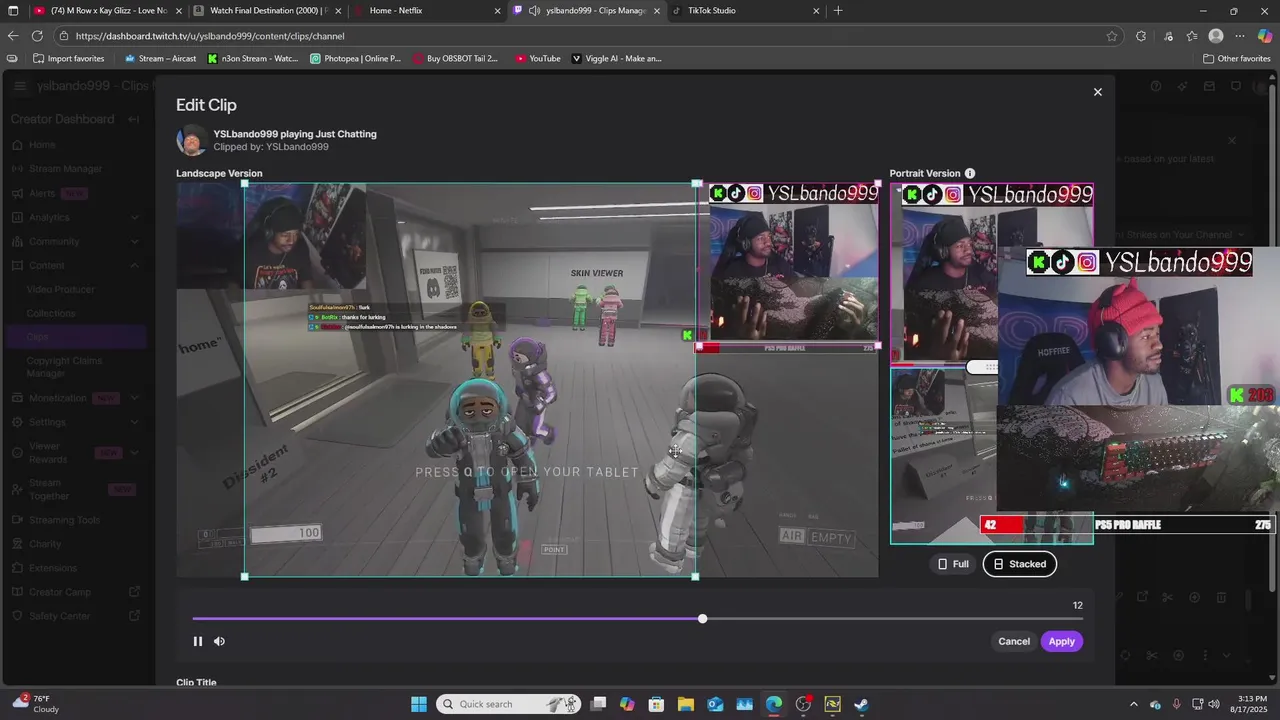Image resolution: width=1280 pixels, height=720 pixels.
Task: Open the taskbar clock and date
Action: click(x=1250, y=704)
